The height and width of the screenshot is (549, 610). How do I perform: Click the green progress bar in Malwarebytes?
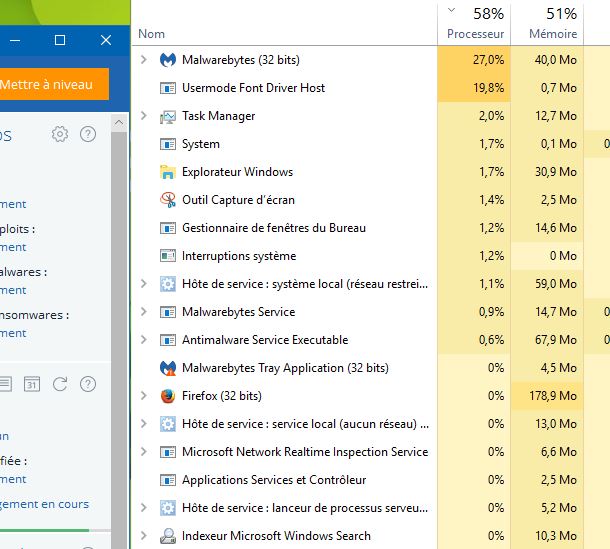pyautogui.click(x=44, y=530)
